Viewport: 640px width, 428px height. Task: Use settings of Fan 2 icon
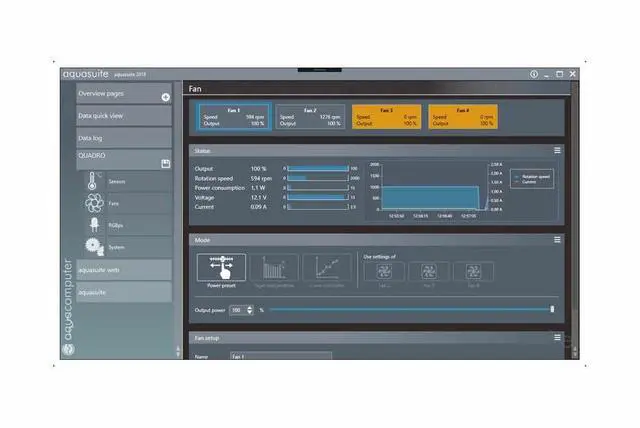(x=384, y=271)
